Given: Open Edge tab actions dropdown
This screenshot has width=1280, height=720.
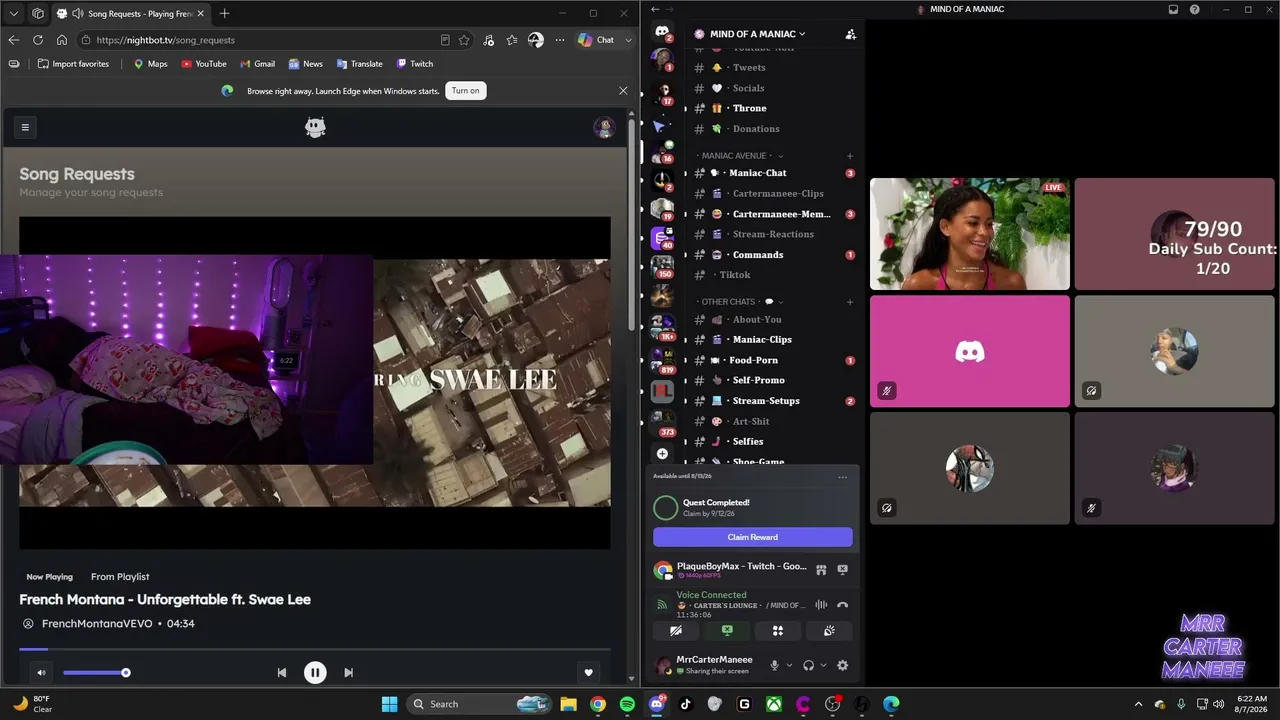Looking at the screenshot, I should 13,13.
